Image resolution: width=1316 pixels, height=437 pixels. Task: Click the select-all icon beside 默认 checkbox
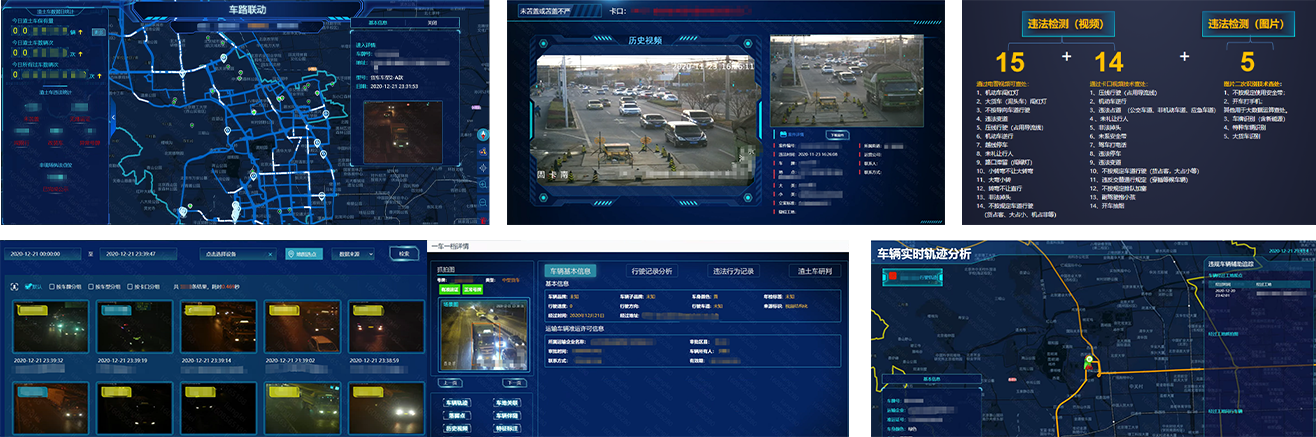(14, 286)
